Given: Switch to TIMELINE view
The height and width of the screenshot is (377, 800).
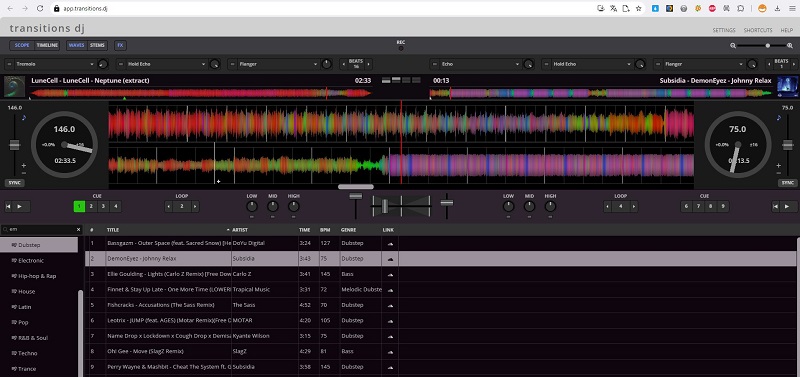Looking at the screenshot, I should click(x=47, y=45).
